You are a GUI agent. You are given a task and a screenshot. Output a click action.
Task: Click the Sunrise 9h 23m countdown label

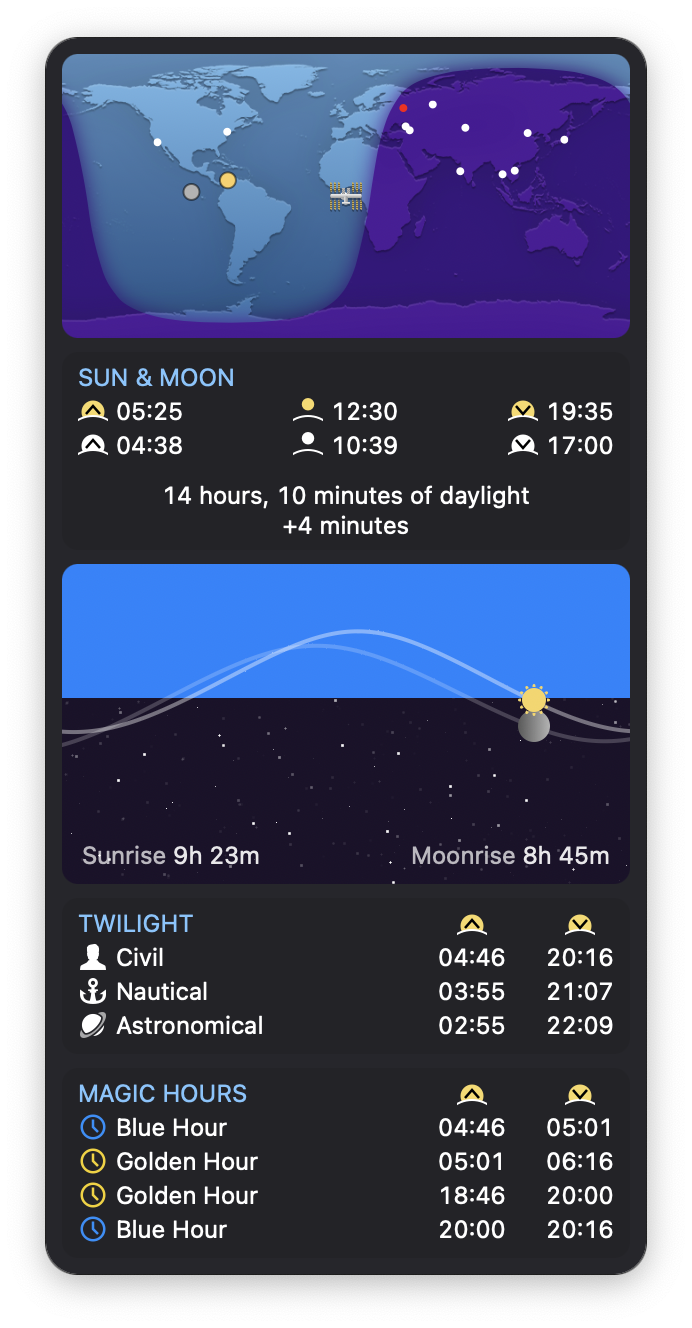click(171, 856)
